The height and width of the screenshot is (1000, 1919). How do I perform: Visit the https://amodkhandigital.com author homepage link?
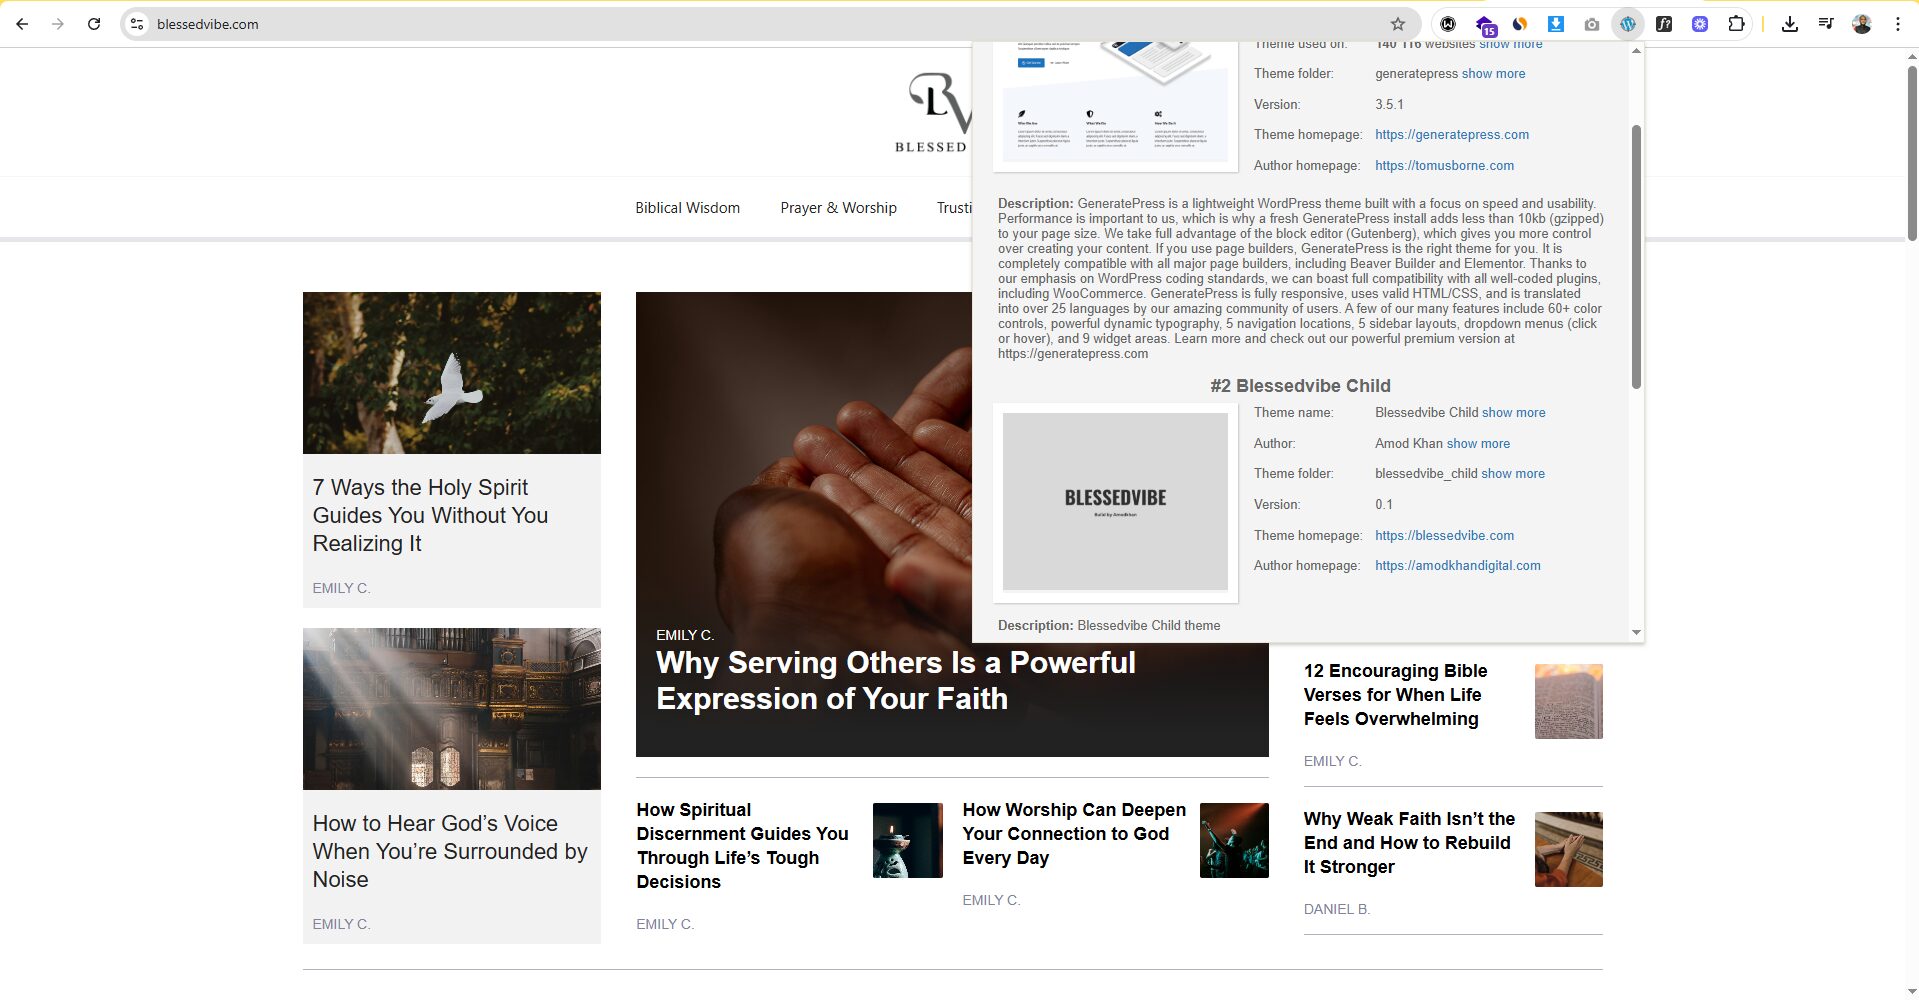[1457, 566]
